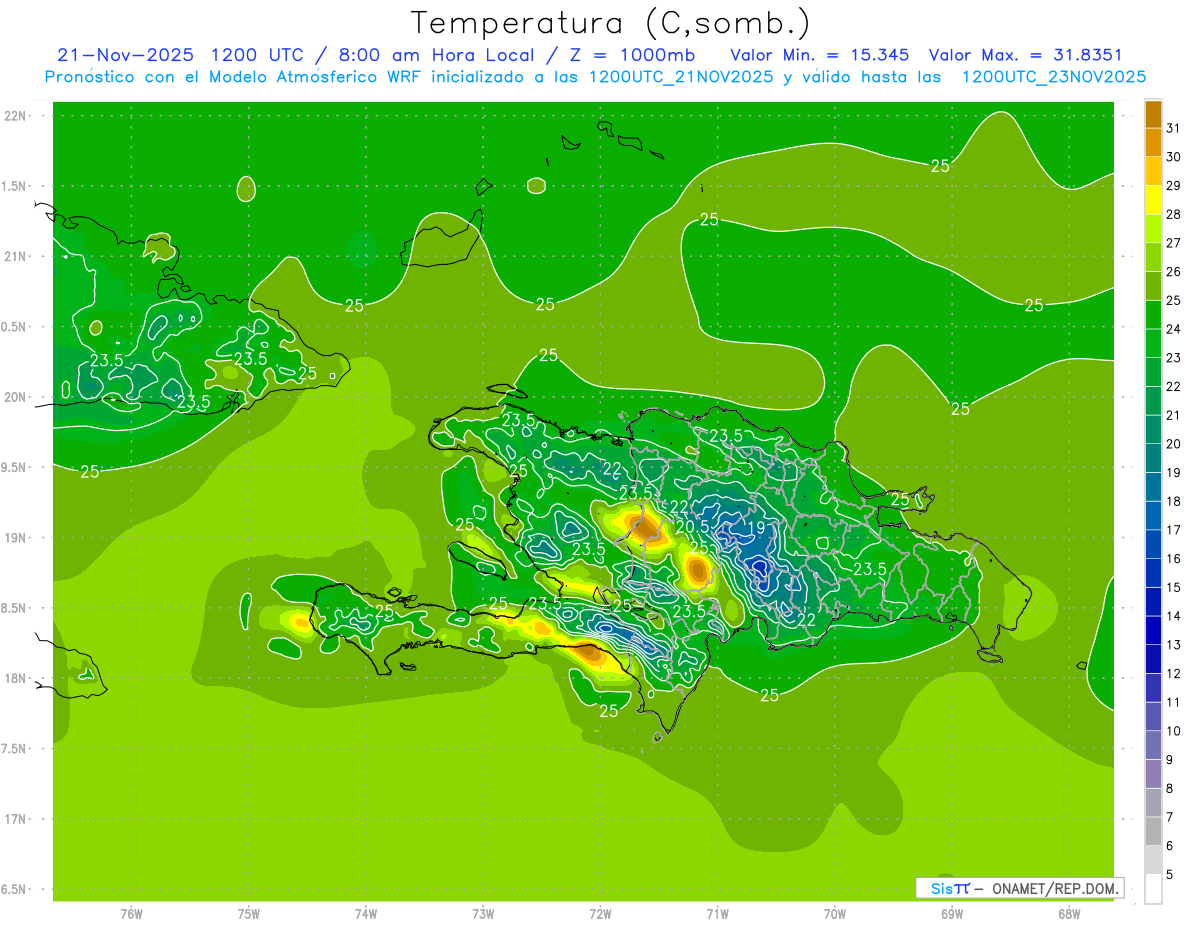Click the "7" label on the color scale
This screenshot has width=1200, height=927.
pos(1169,817)
